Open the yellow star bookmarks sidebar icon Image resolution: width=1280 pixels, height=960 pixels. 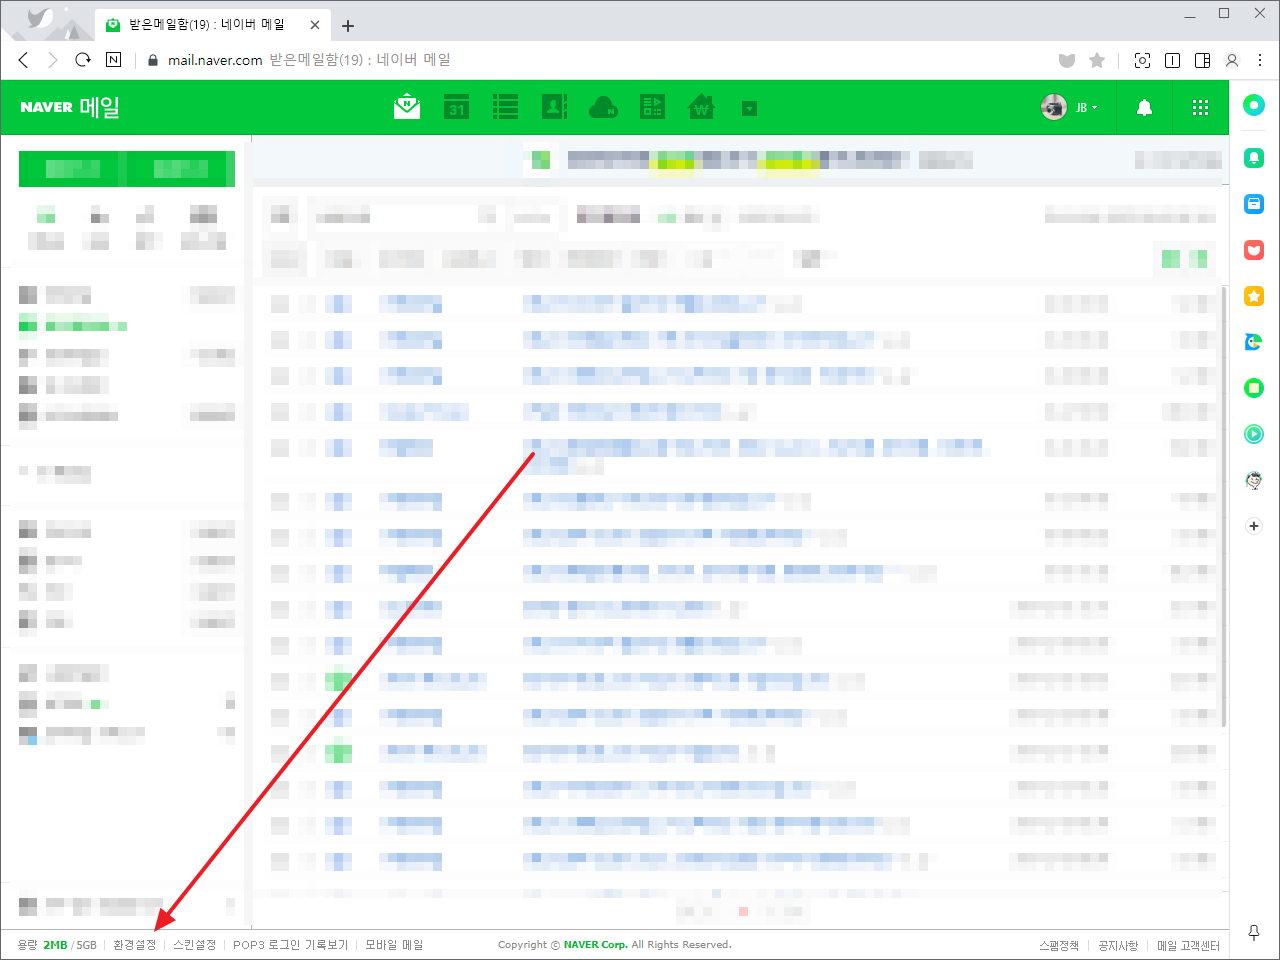pyautogui.click(x=1254, y=296)
